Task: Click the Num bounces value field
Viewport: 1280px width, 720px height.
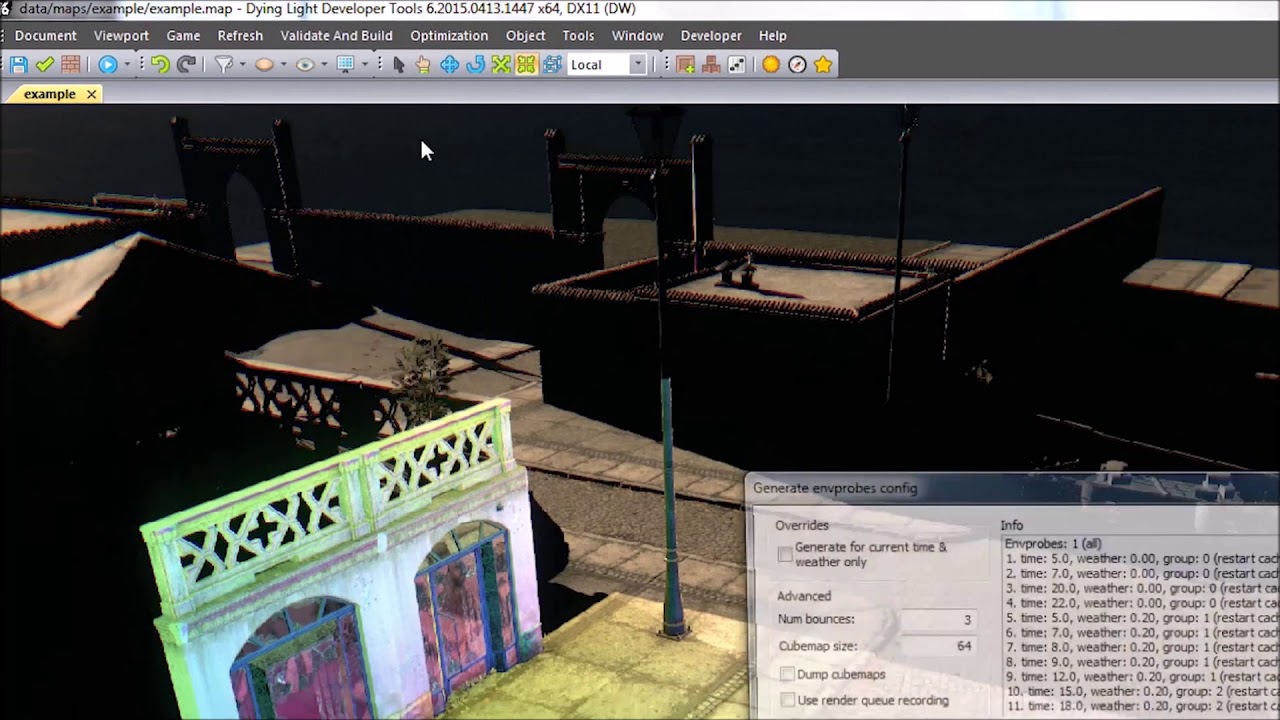Action: coord(937,620)
